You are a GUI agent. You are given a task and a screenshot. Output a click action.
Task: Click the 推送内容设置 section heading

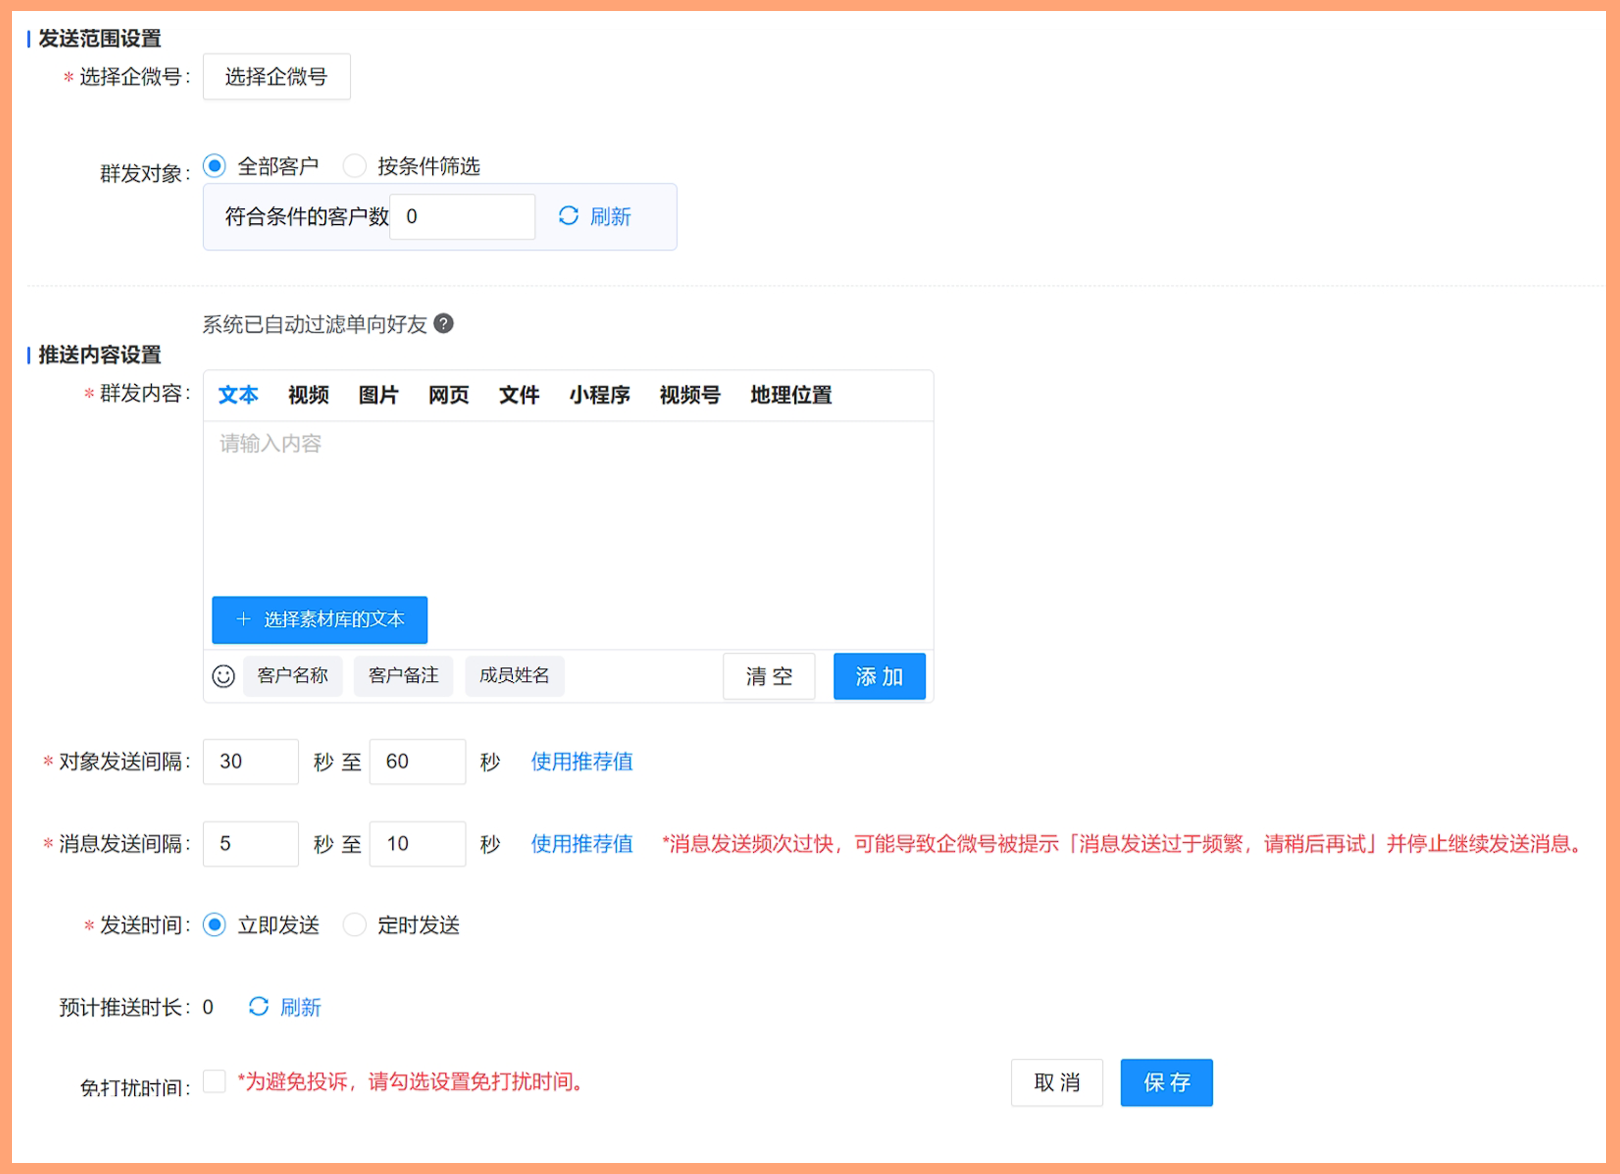coord(100,355)
